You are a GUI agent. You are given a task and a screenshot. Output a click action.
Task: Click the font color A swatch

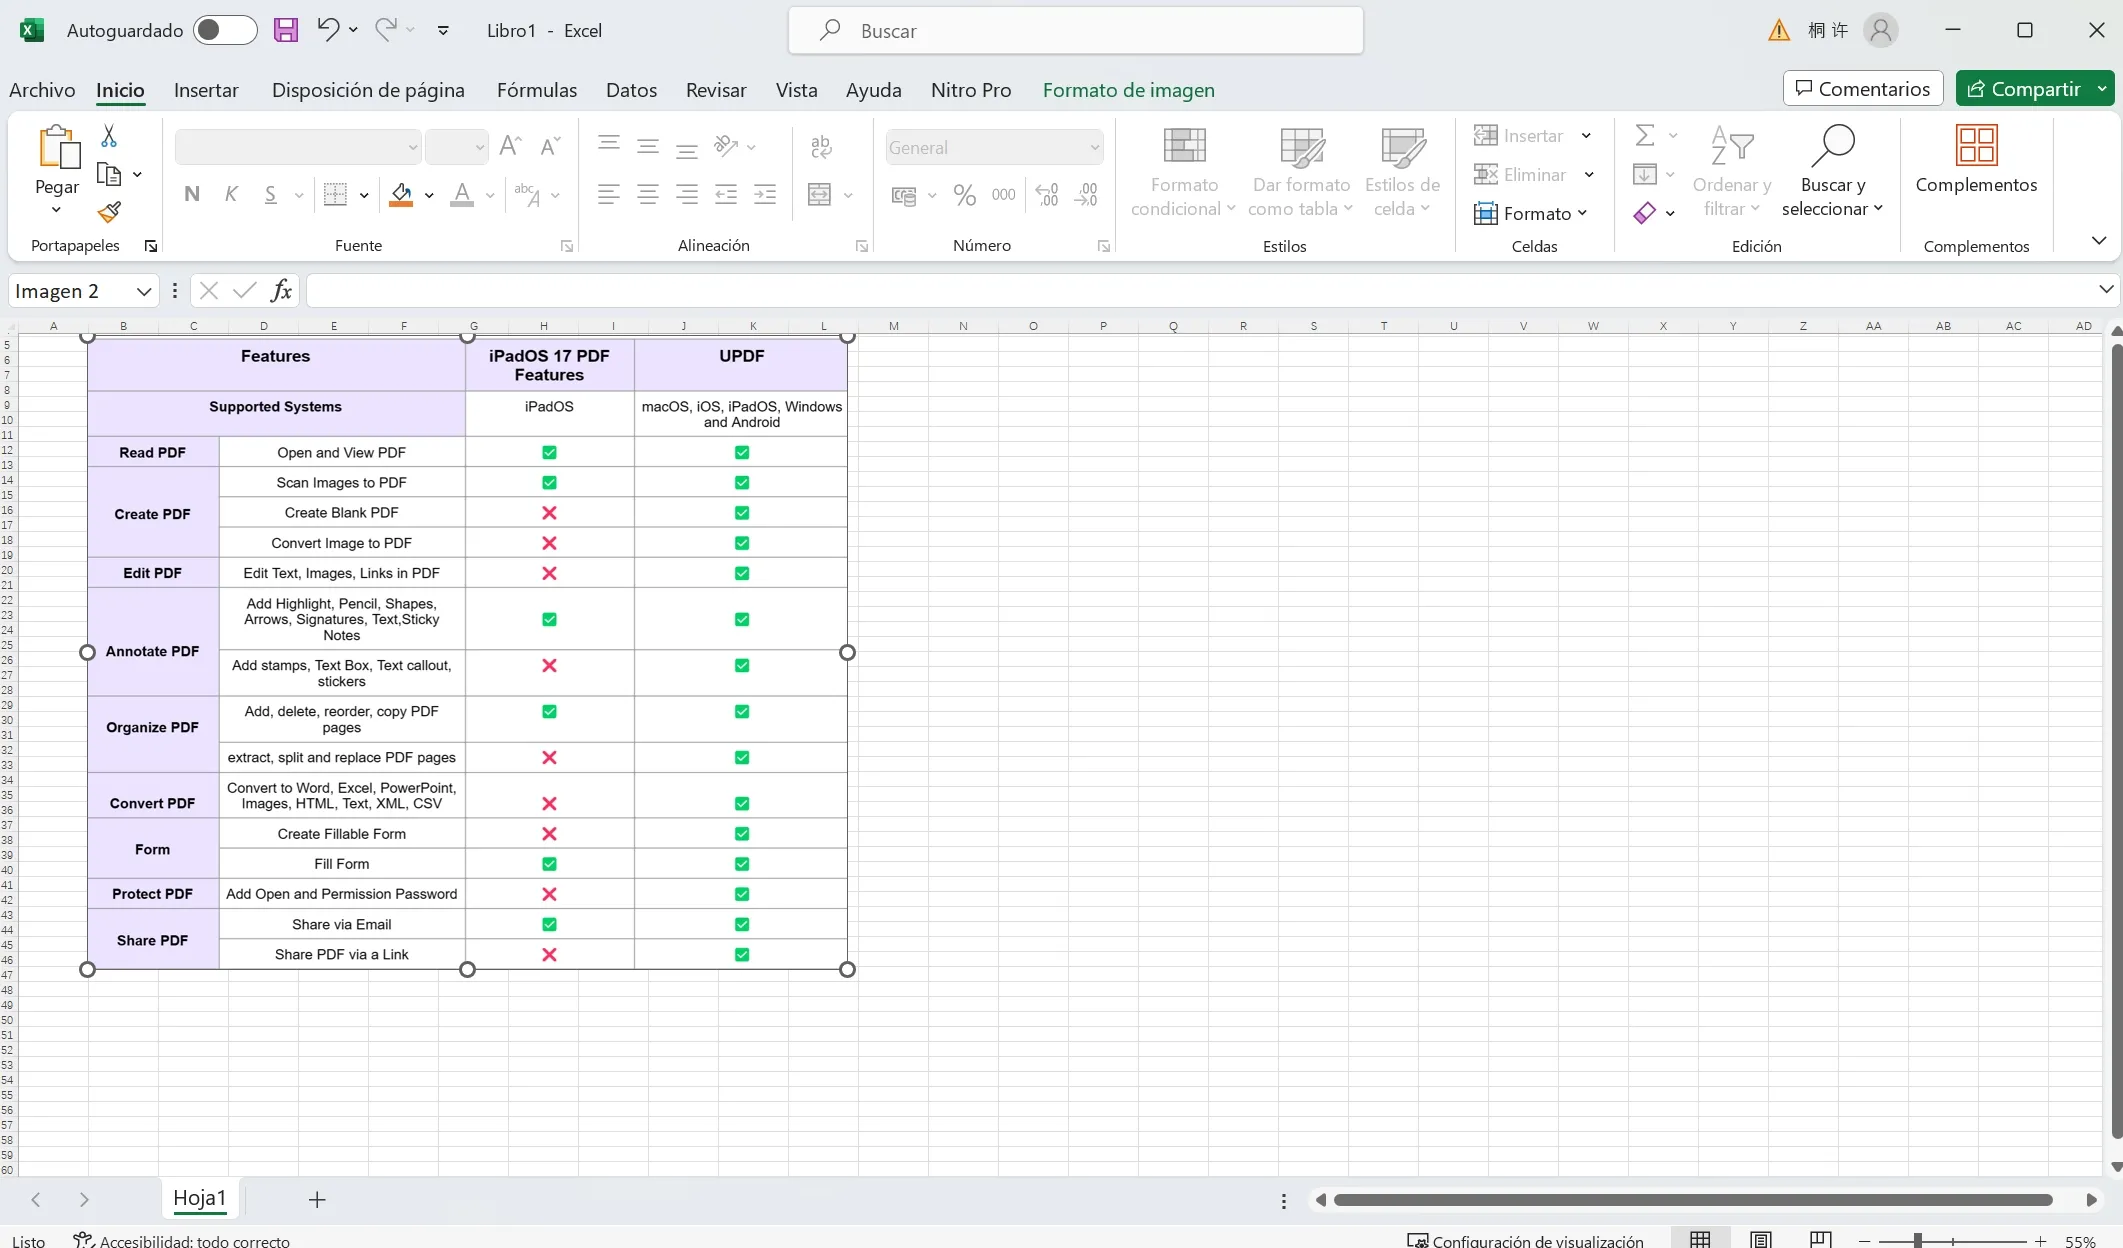[461, 194]
